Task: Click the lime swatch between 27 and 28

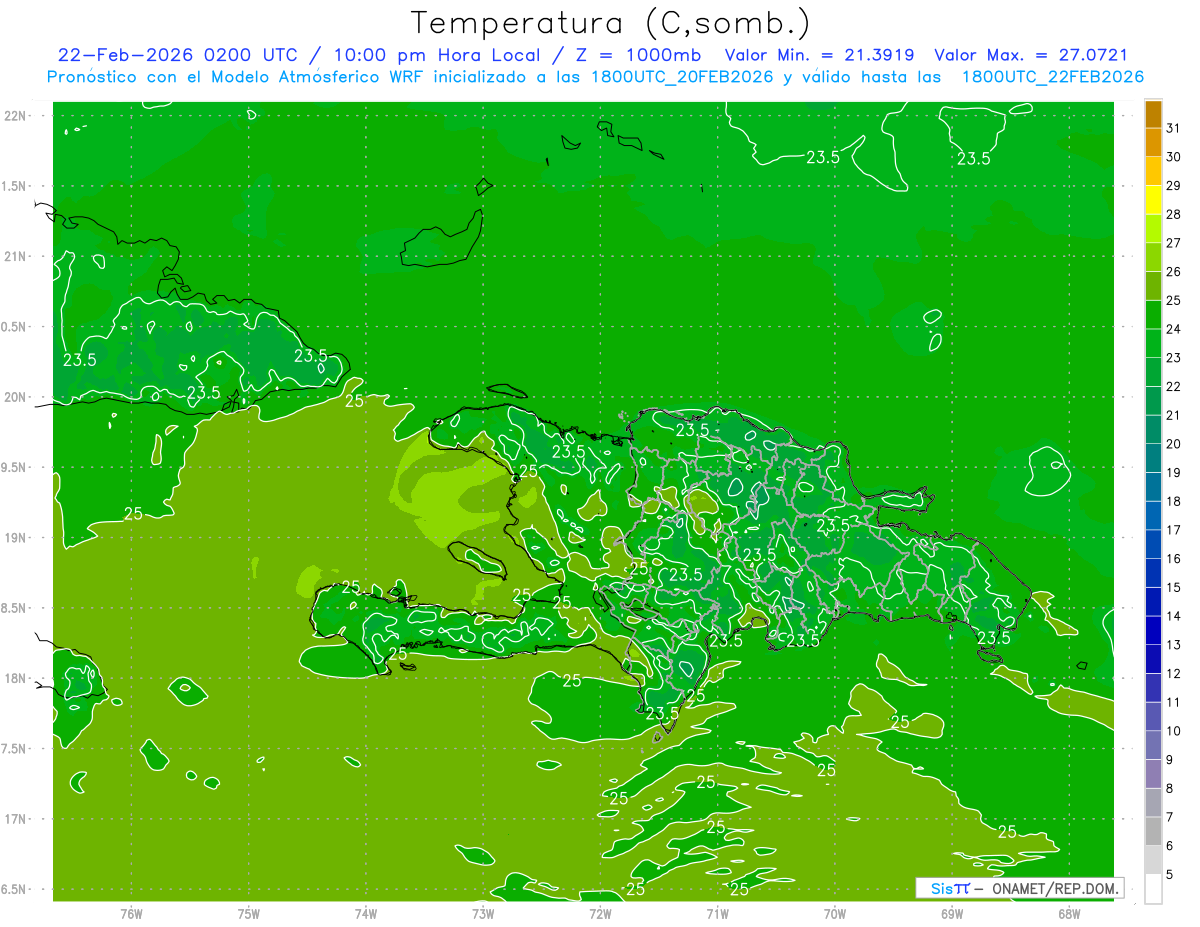Action: (1153, 229)
